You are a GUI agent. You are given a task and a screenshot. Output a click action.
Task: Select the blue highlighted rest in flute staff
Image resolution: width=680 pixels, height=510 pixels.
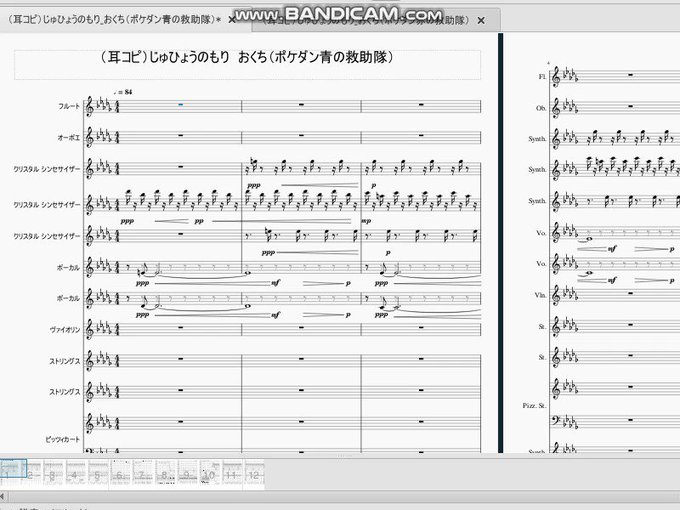181,105
